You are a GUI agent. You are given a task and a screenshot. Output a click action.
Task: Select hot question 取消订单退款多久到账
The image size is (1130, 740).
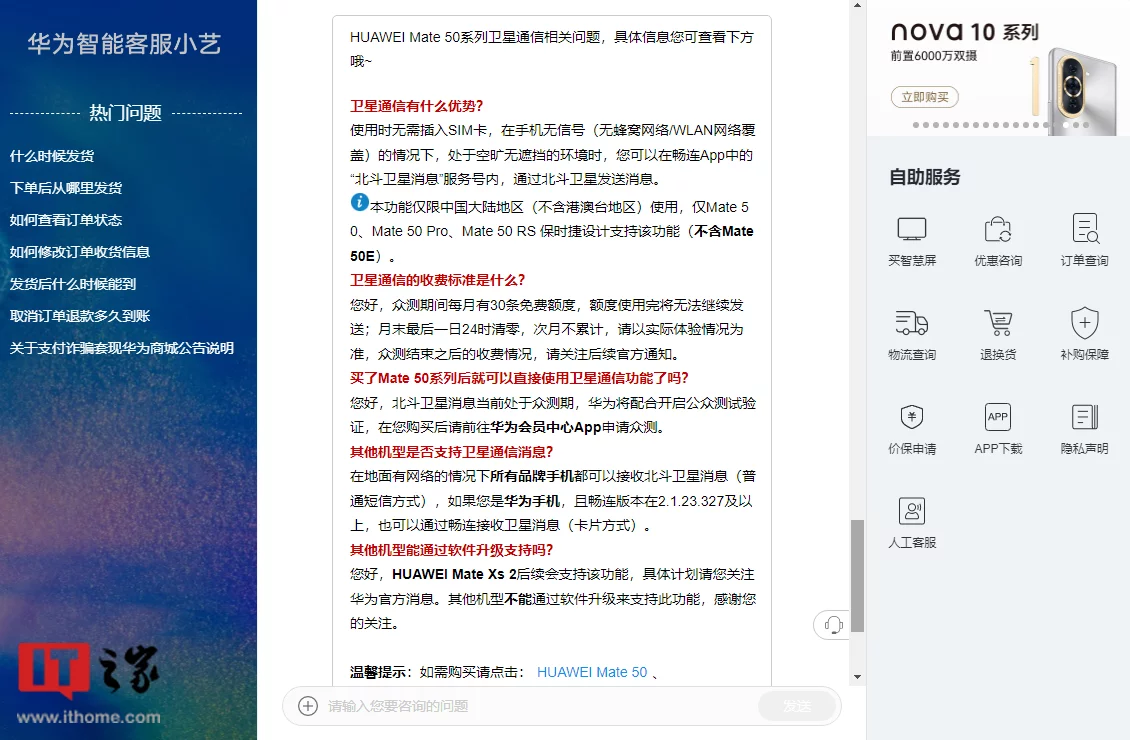pos(80,316)
